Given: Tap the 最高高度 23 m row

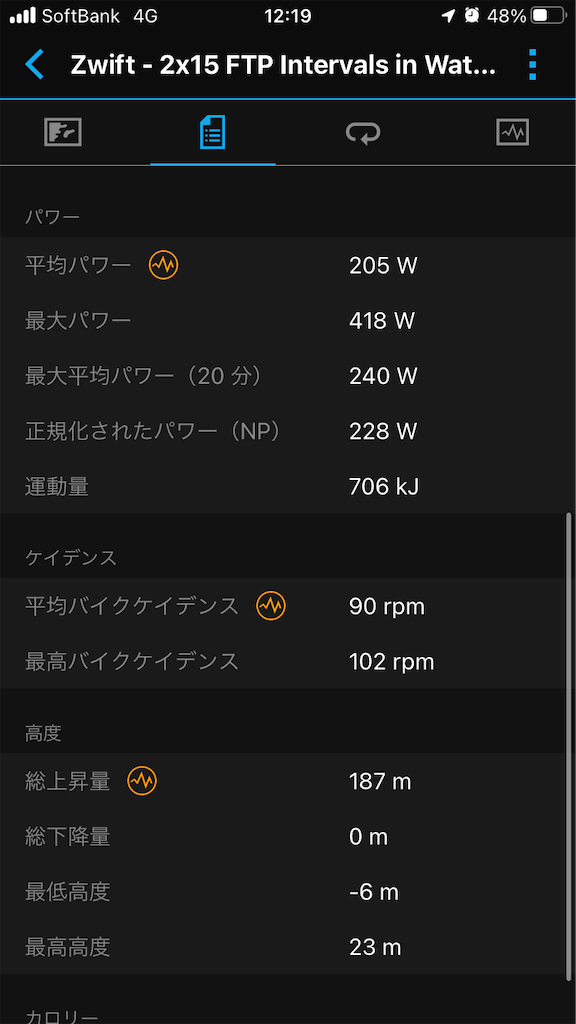Looking at the screenshot, I should coord(283,947).
